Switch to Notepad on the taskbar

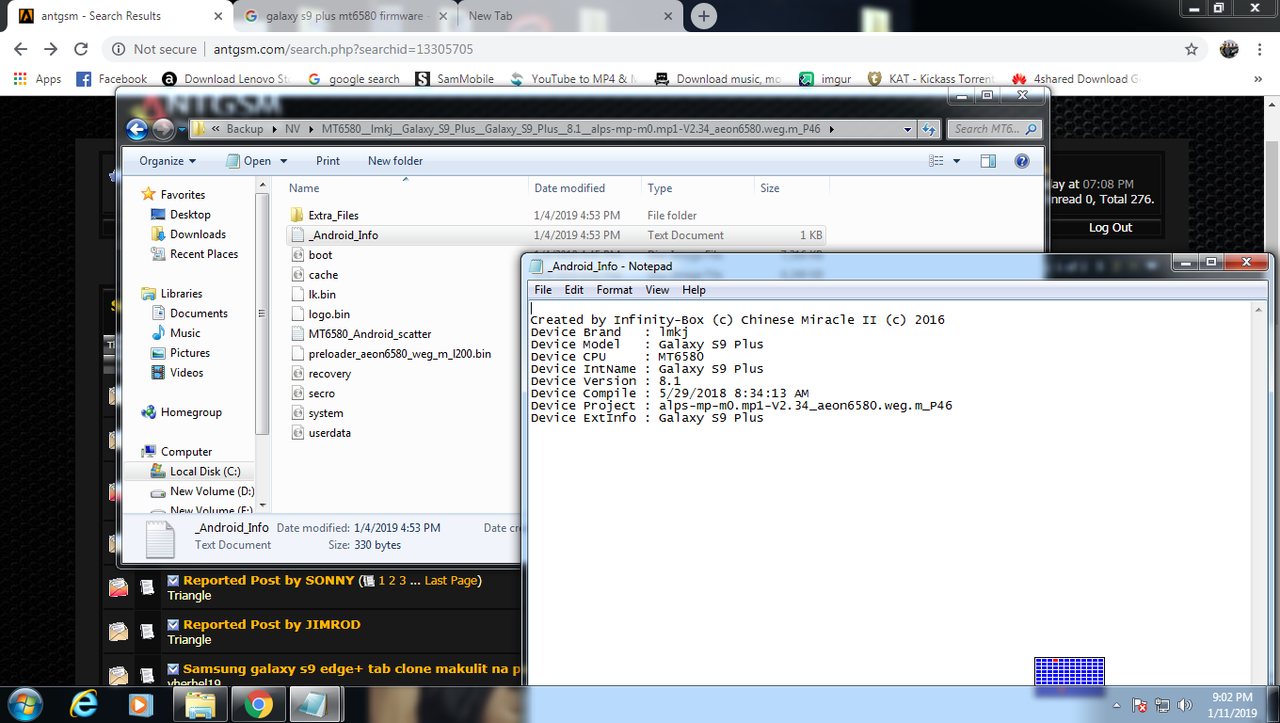tap(315, 705)
